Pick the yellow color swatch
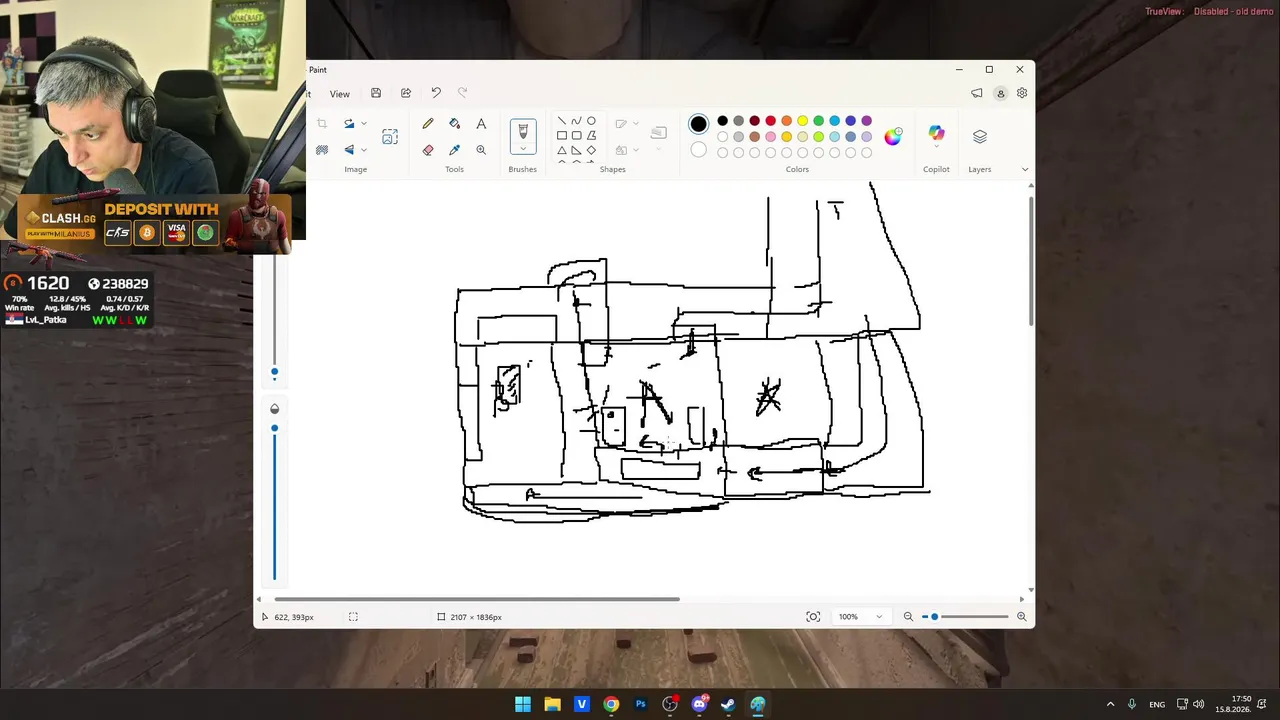This screenshot has height=720, width=1280. pyautogui.click(x=803, y=121)
